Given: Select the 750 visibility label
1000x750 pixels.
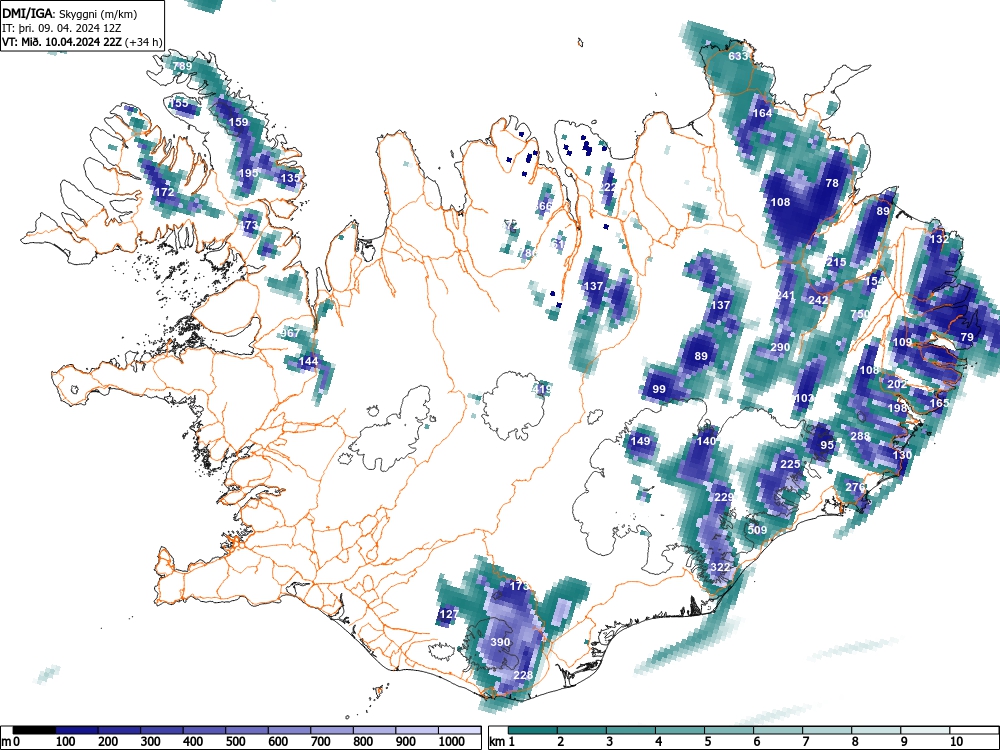Looking at the screenshot, I should click(x=860, y=314).
